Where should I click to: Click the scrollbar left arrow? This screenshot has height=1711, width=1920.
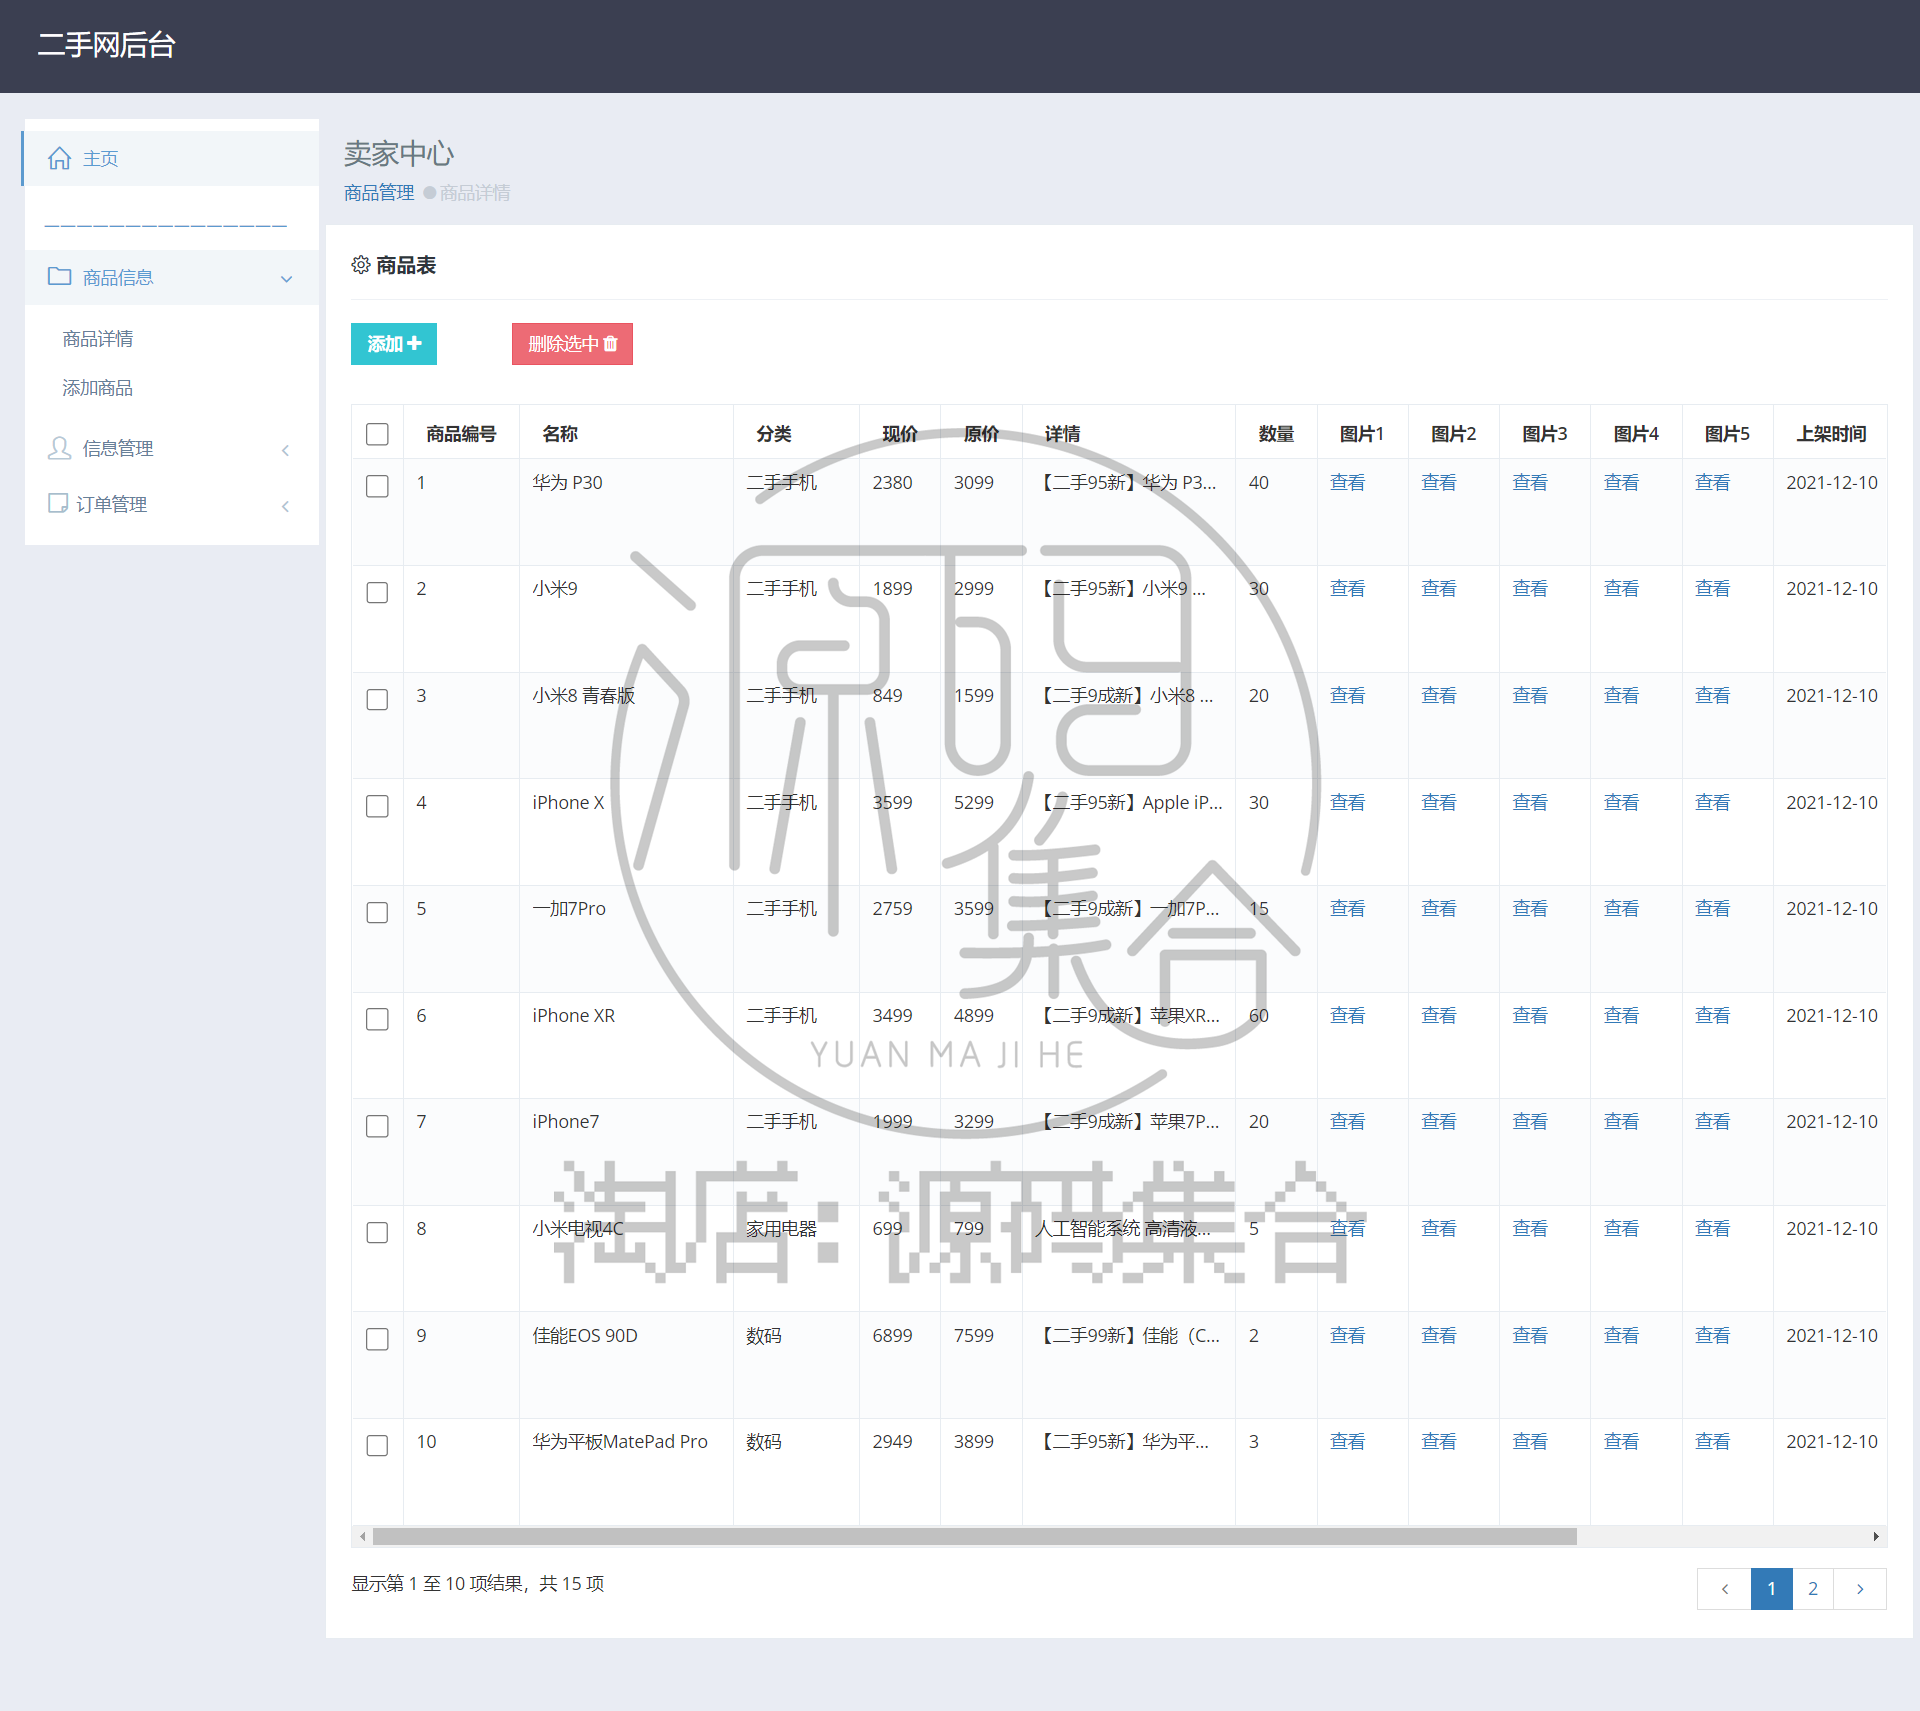[x=362, y=1536]
